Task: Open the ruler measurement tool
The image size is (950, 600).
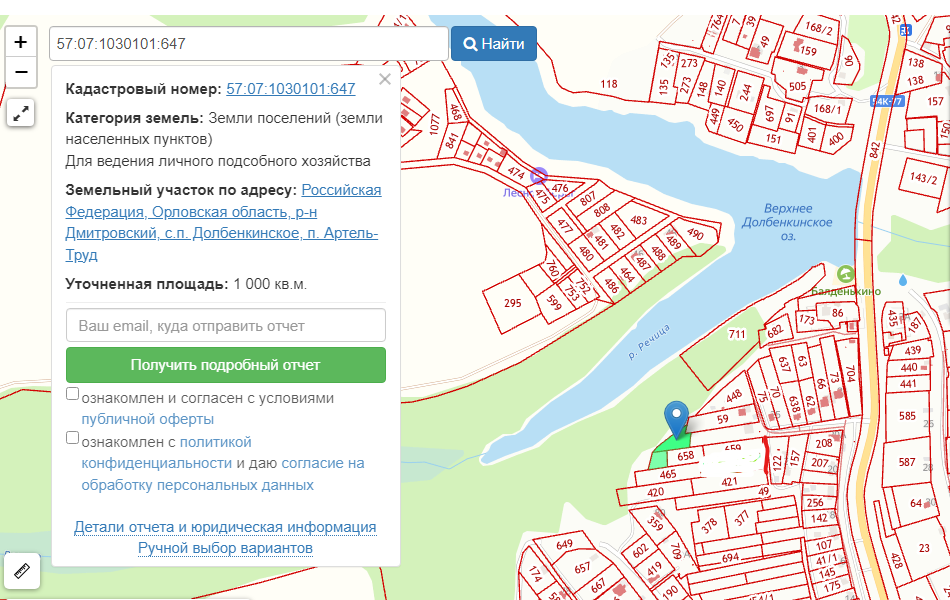Action: pos(22,571)
